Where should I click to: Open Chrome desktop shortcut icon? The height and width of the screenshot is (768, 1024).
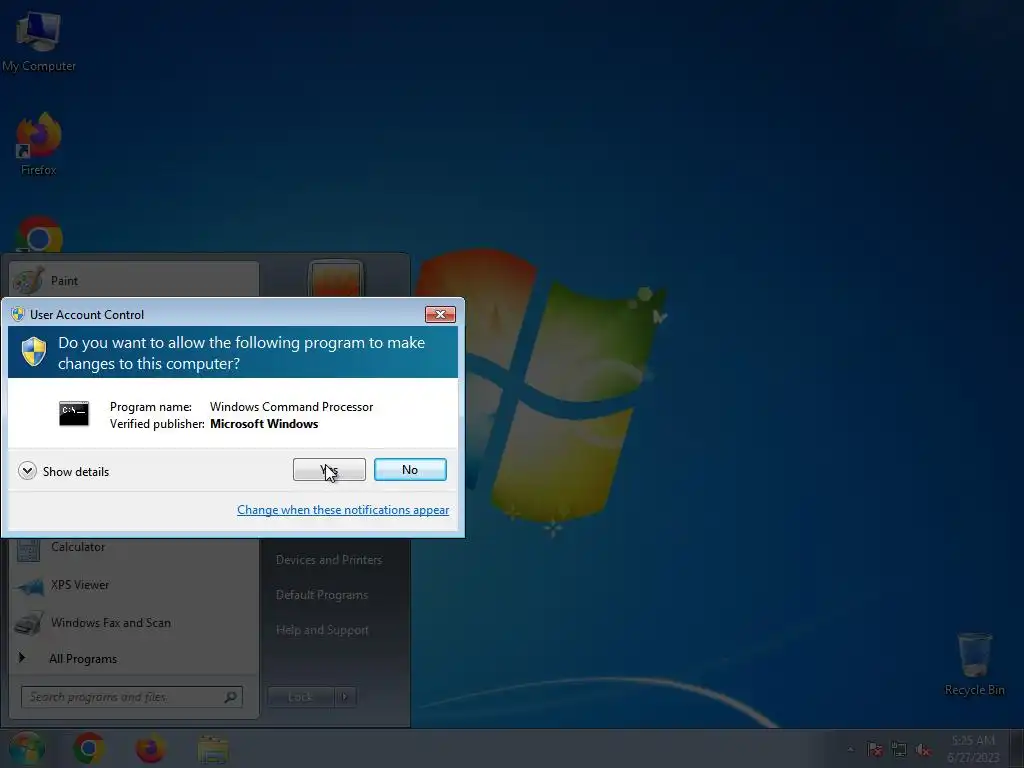(x=39, y=235)
